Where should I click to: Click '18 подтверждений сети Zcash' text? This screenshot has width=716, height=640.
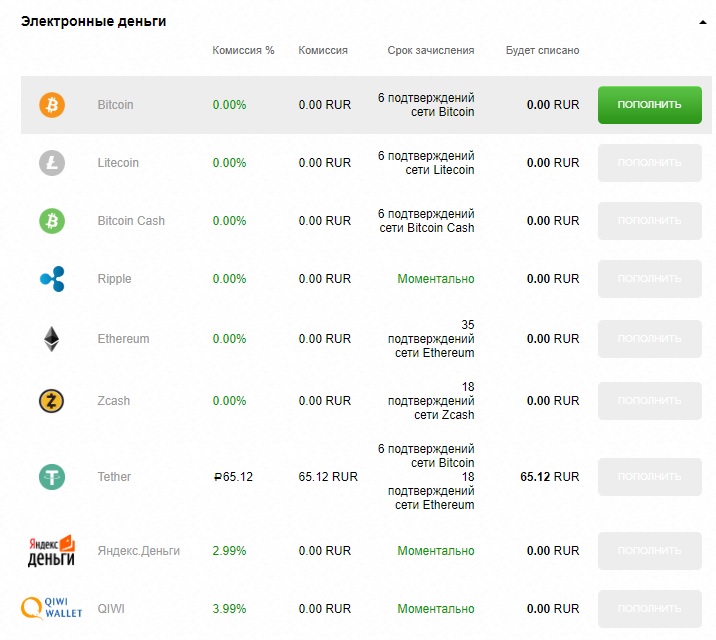(x=431, y=401)
